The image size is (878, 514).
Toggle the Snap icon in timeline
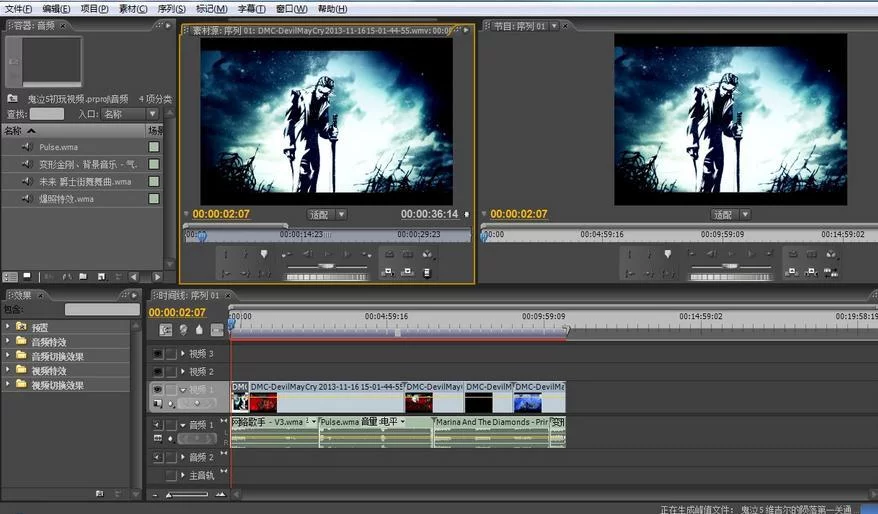tap(165, 330)
